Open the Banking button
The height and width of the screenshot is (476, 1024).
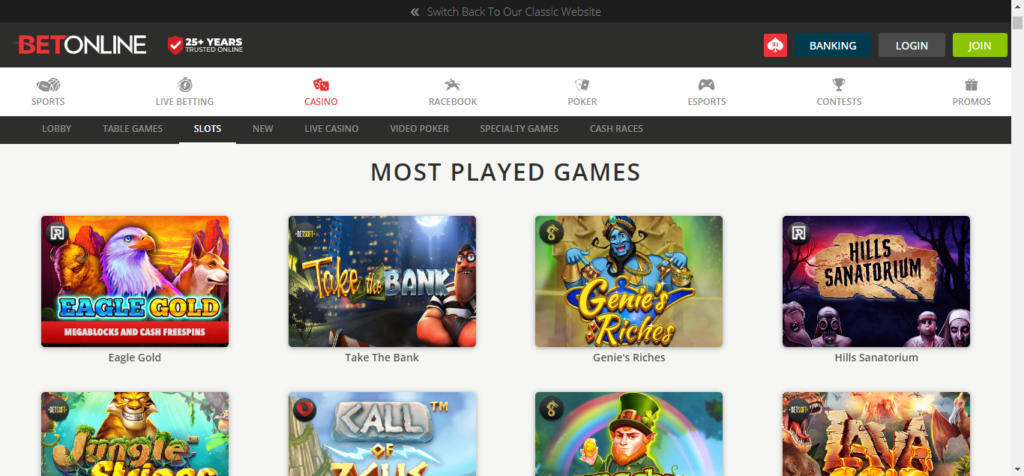click(833, 45)
